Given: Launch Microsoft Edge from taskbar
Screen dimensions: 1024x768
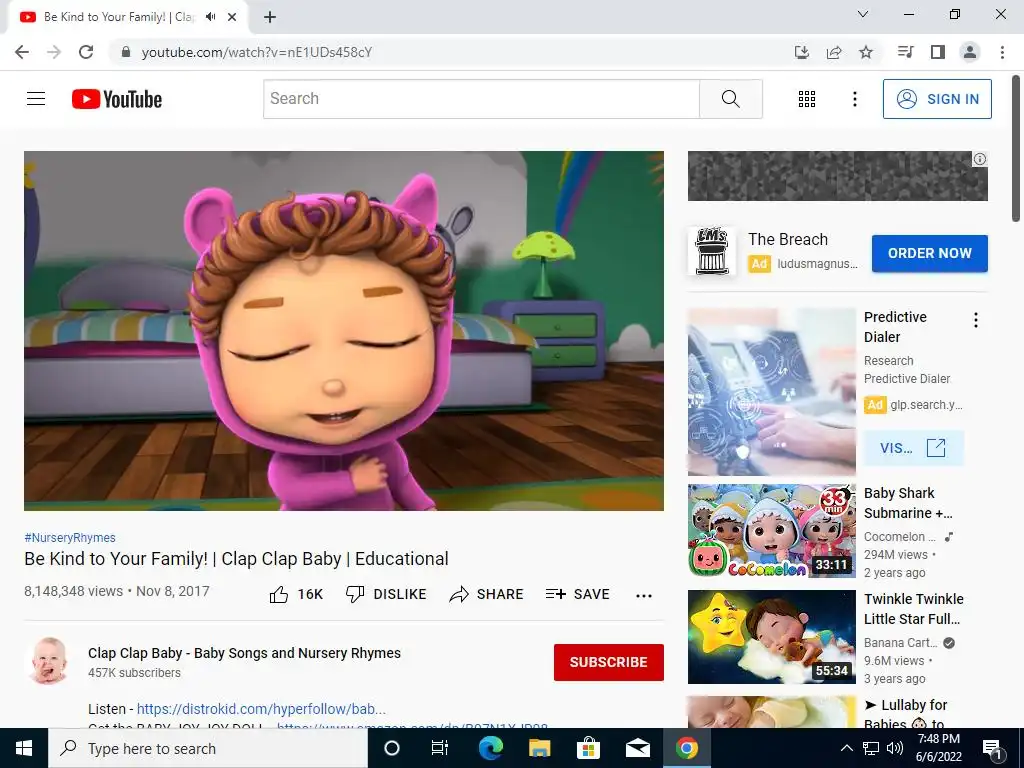Looking at the screenshot, I should [x=490, y=748].
